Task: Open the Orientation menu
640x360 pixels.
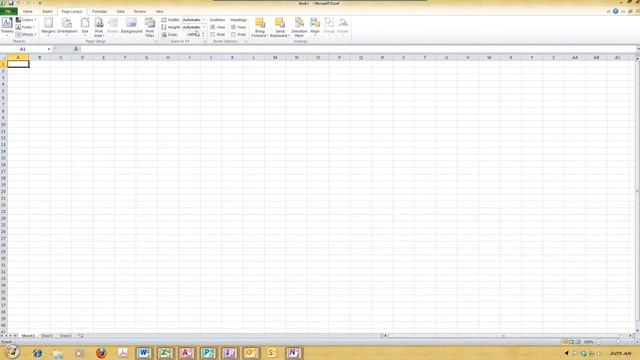Action: [67, 27]
